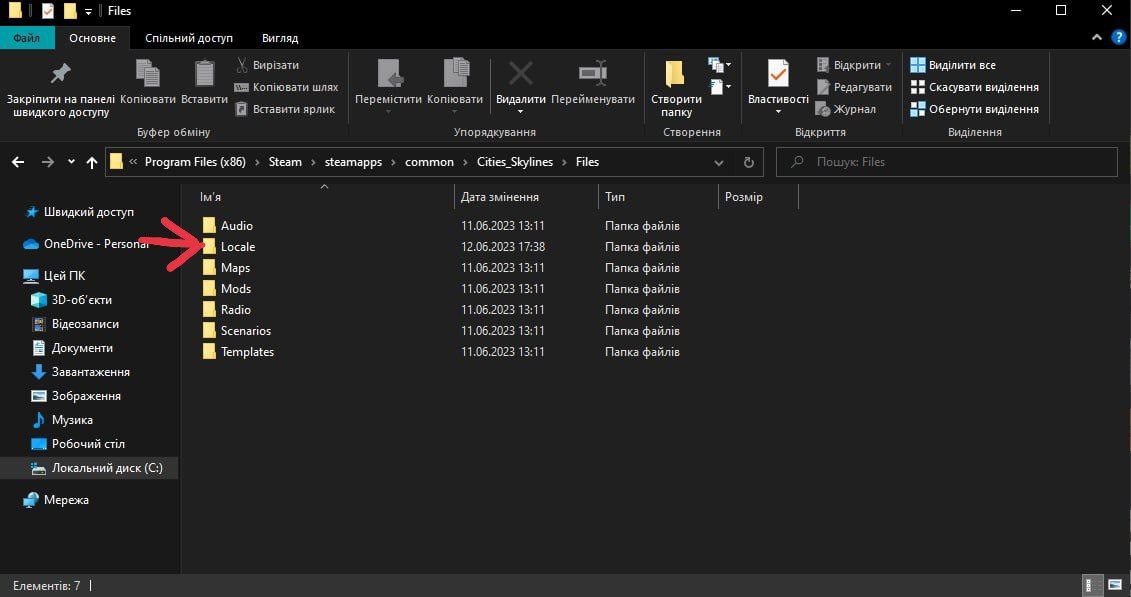The image size is (1131, 597).
Task: Click the Вставити paste button
Action: [x=204, y=84]
